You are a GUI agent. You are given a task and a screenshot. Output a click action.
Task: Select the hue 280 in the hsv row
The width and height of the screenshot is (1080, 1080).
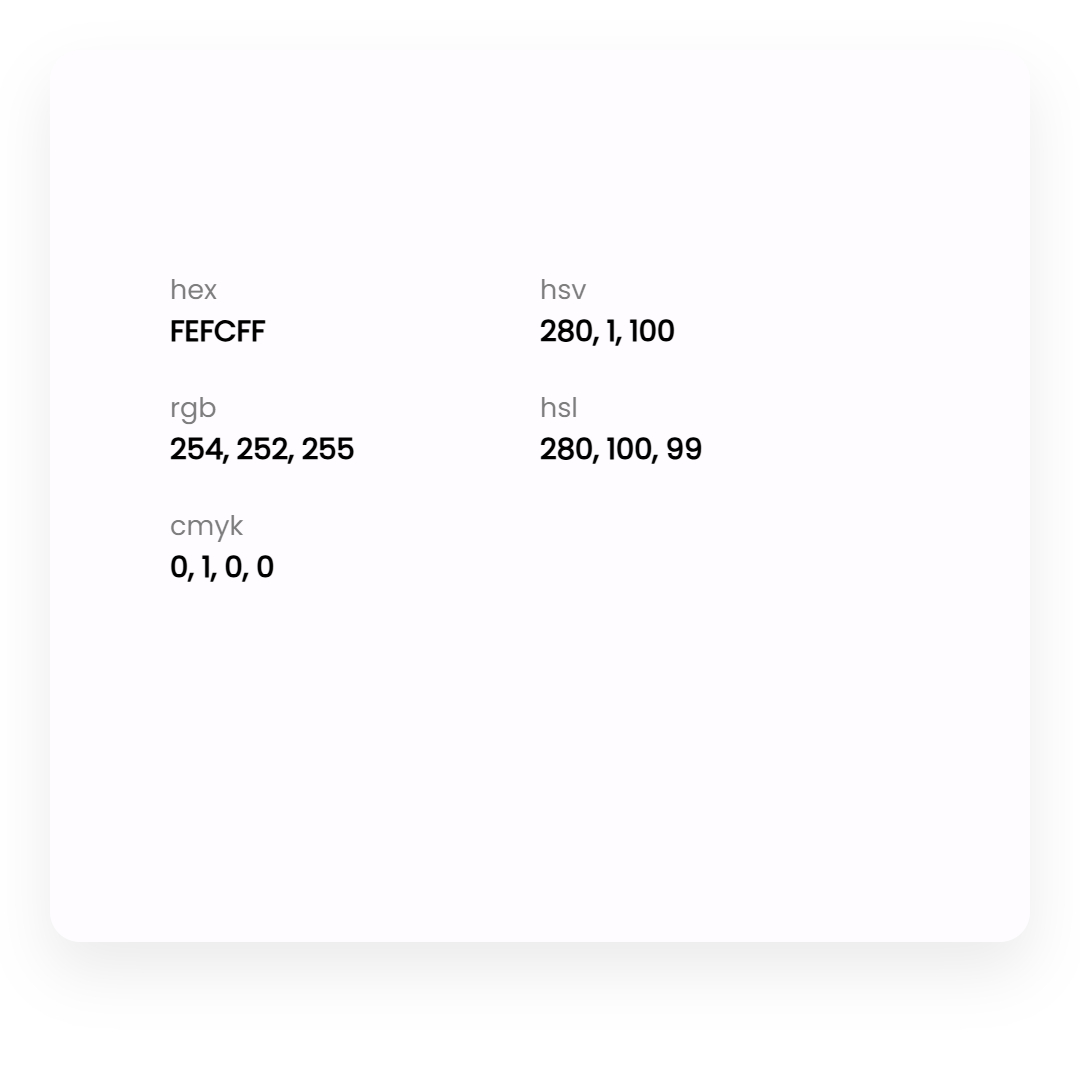point(566,331)
